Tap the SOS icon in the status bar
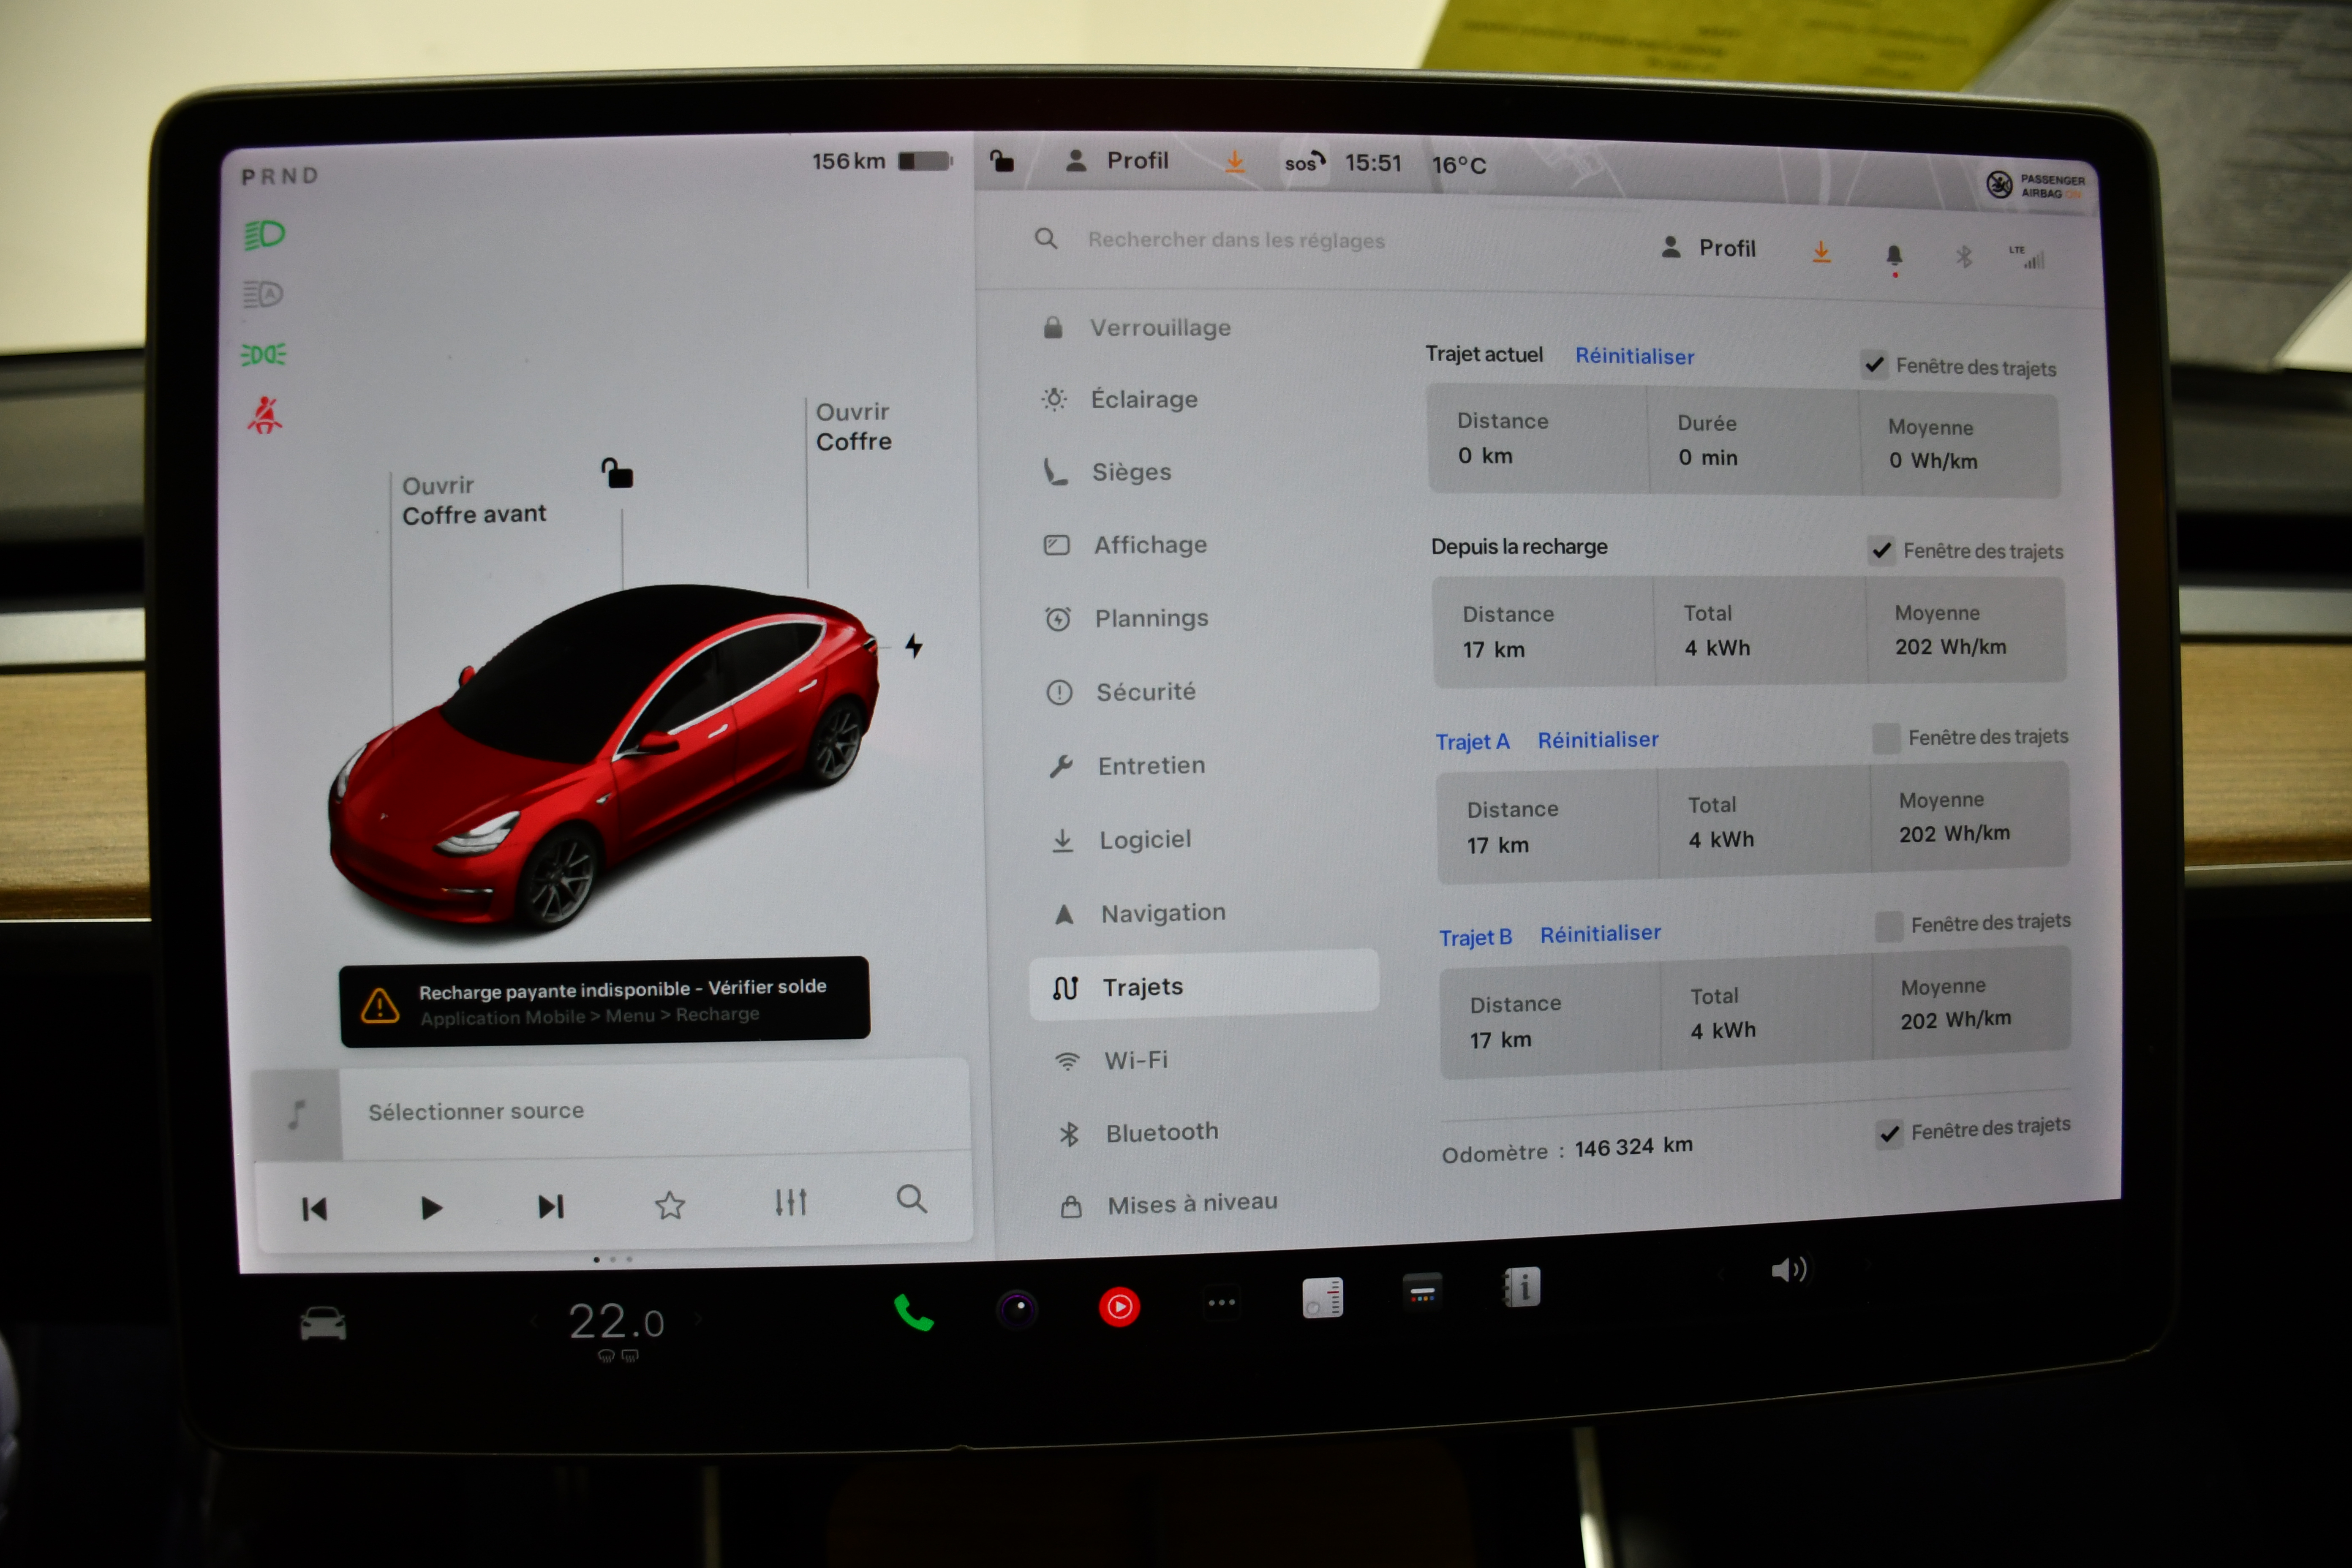 (x=1304, y=162)
